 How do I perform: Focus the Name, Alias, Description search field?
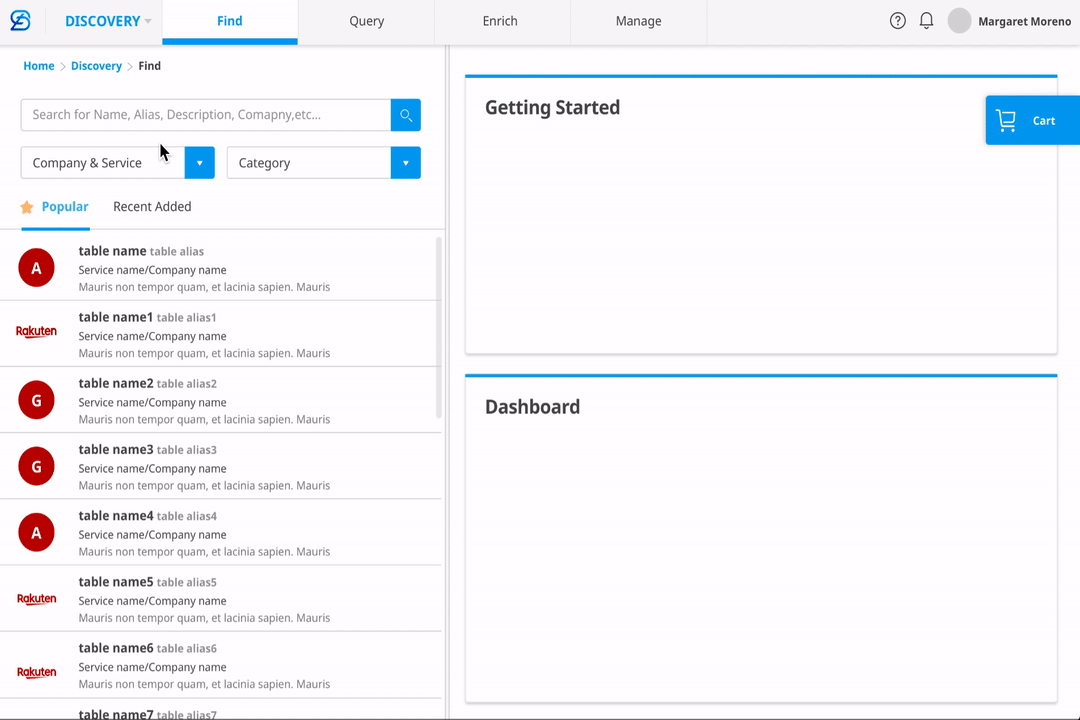point(206,115)
